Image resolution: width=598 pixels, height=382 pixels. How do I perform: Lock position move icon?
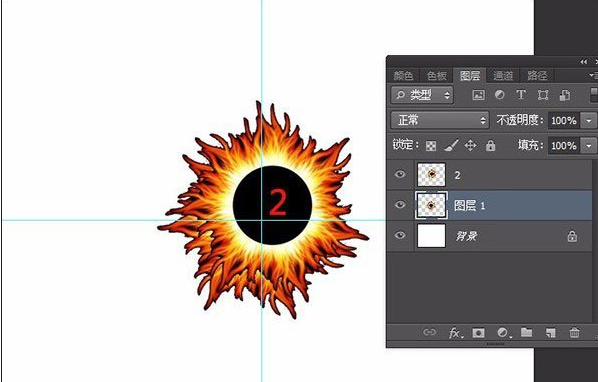tap(470, 145)
